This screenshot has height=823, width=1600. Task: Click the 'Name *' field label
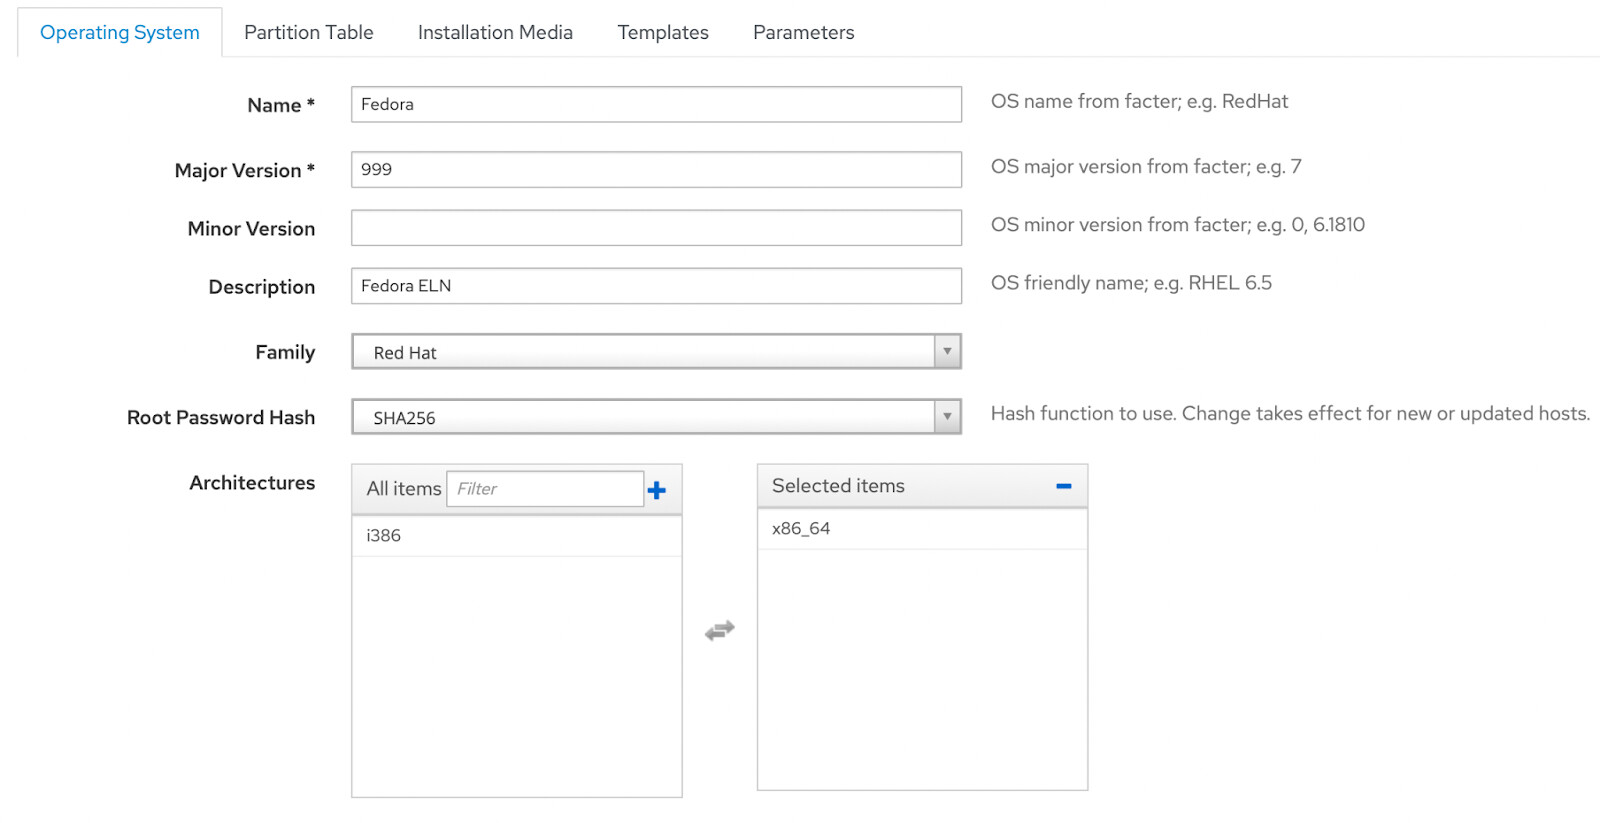click(281, 105)
